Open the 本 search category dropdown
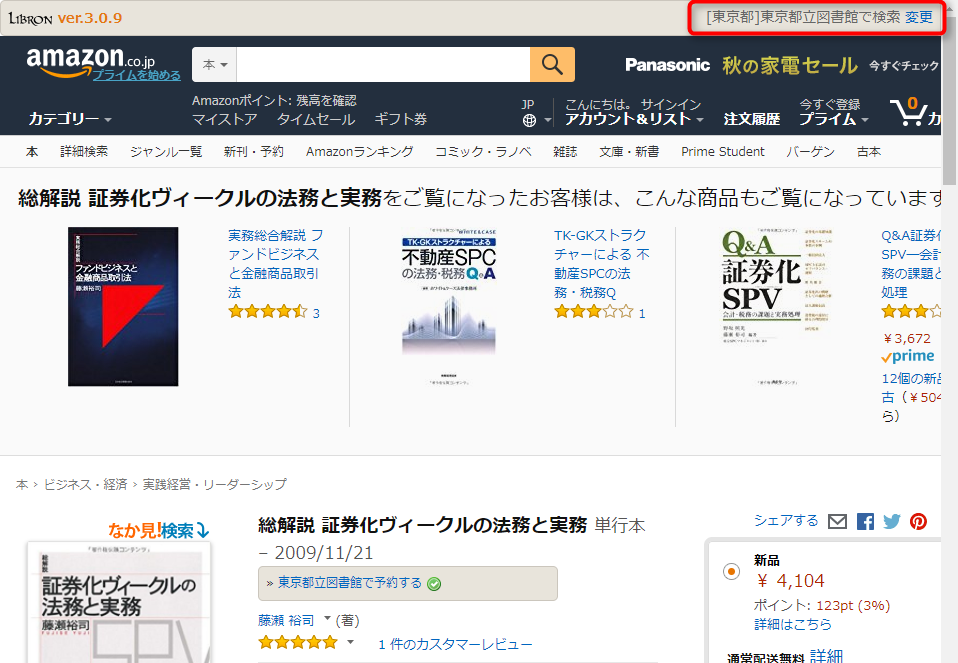Viewport: 958px width, 663px height. click(x=214, y=64)
